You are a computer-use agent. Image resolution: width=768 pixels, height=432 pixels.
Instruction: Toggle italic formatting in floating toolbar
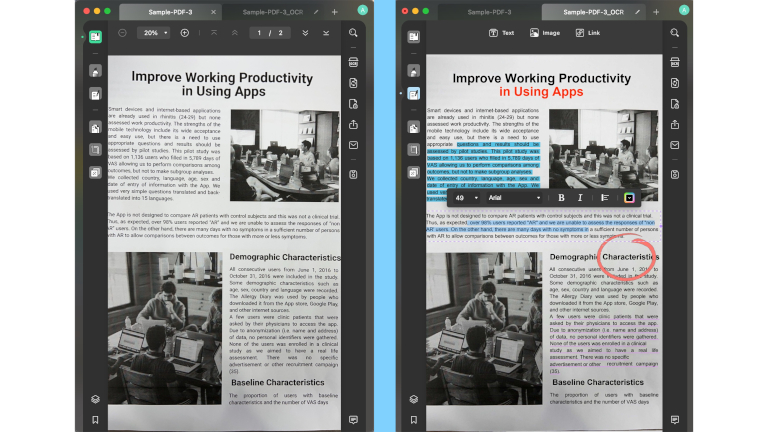[581, 198]
